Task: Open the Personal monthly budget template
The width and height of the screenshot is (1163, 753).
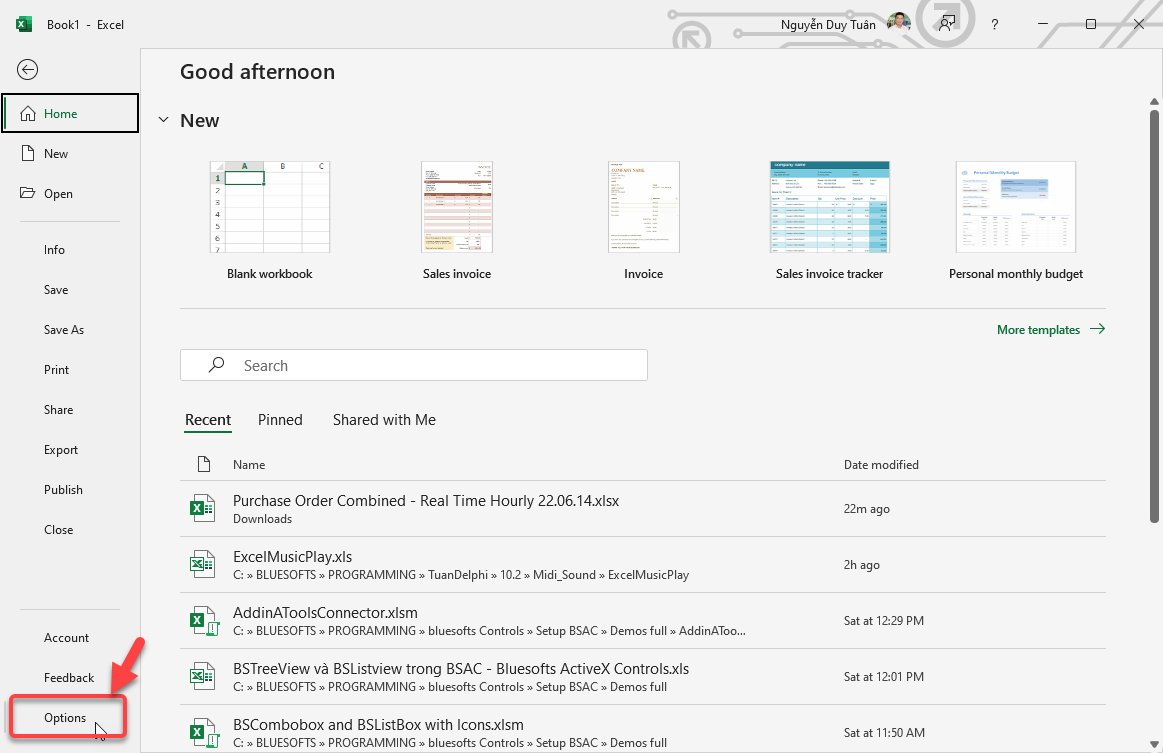Action: click(1016, 207)
